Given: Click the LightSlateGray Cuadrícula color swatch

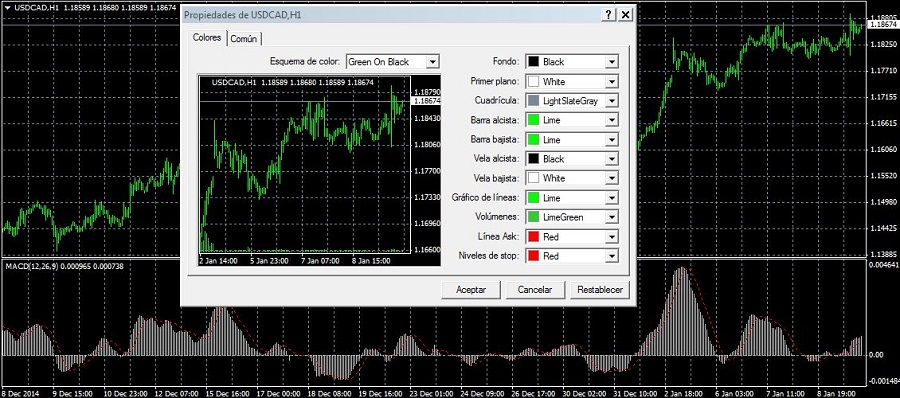Looking at the screenshot, I should (x=534, y=101).
